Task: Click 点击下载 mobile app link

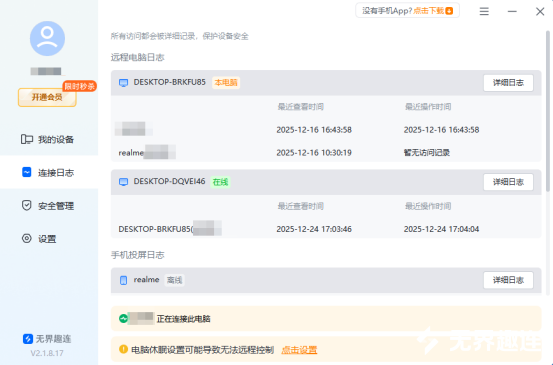Action: pyautogui.click(x=429, y=11)
